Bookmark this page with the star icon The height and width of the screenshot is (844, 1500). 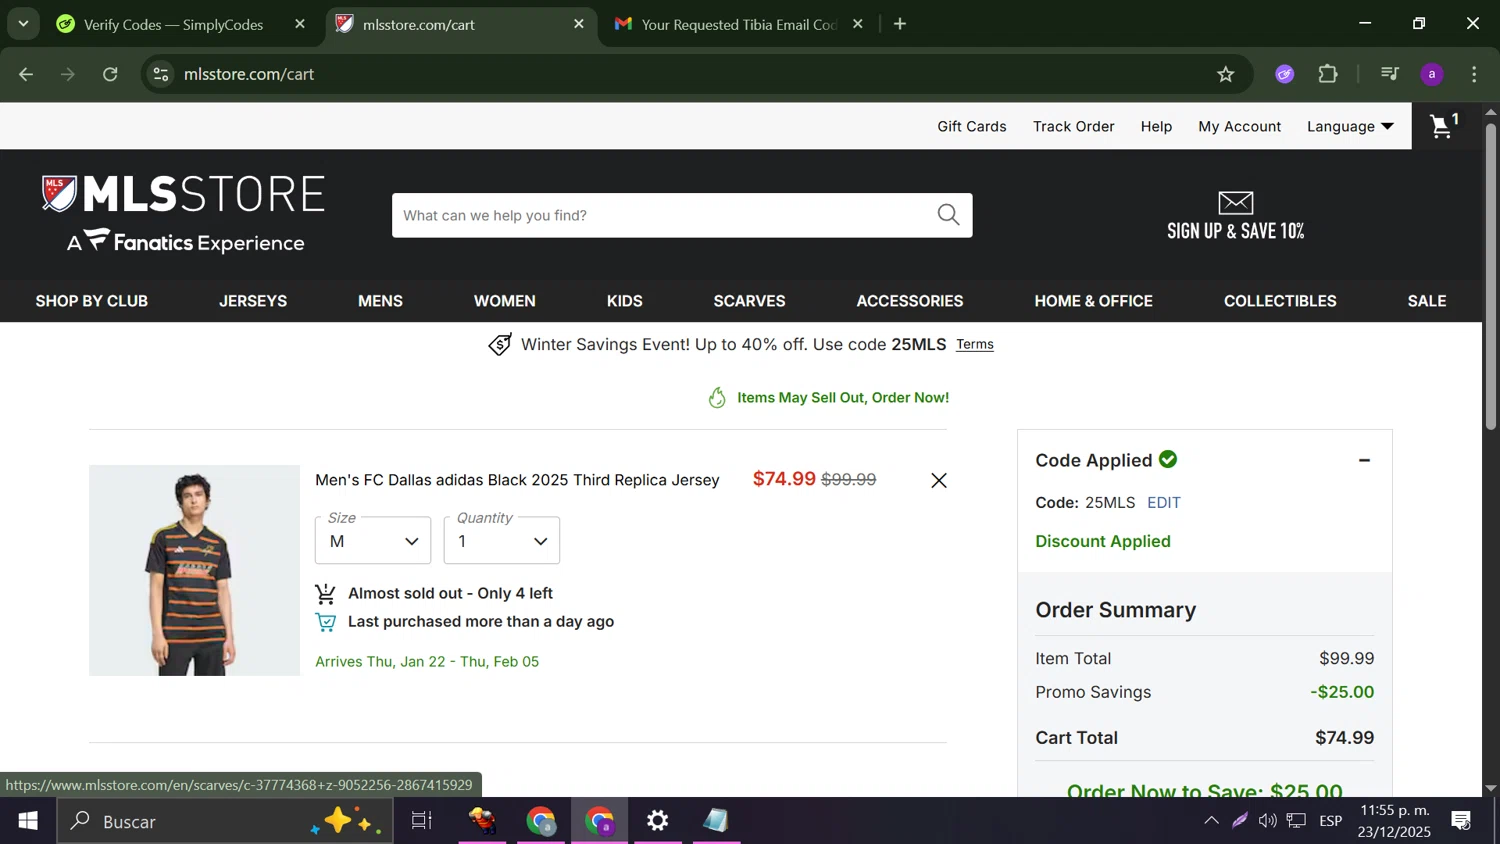tap(1226, 74)
